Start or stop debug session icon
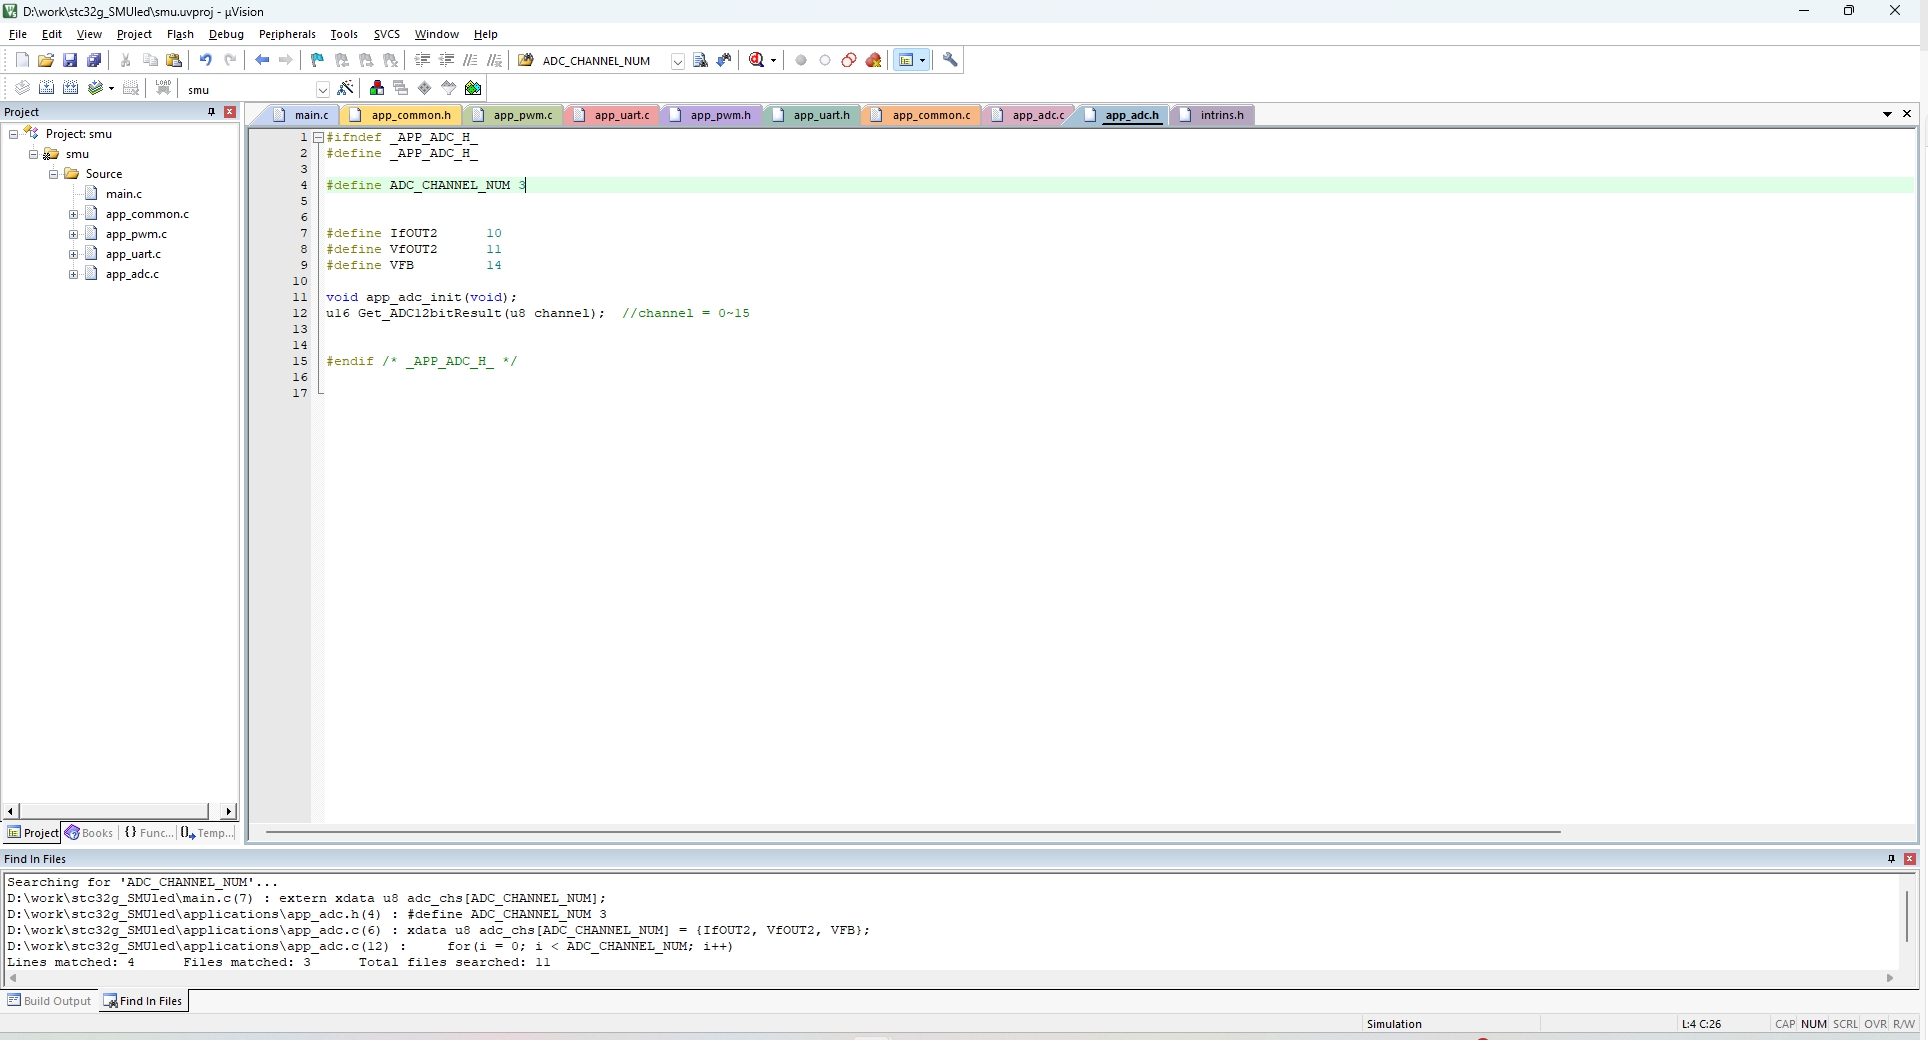 pos(757,60)
